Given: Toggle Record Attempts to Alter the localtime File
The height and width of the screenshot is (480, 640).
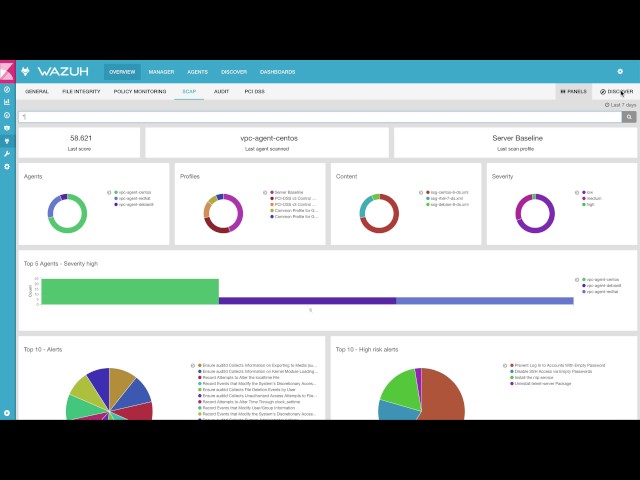Looking at the screenshot, I should 241,378.
